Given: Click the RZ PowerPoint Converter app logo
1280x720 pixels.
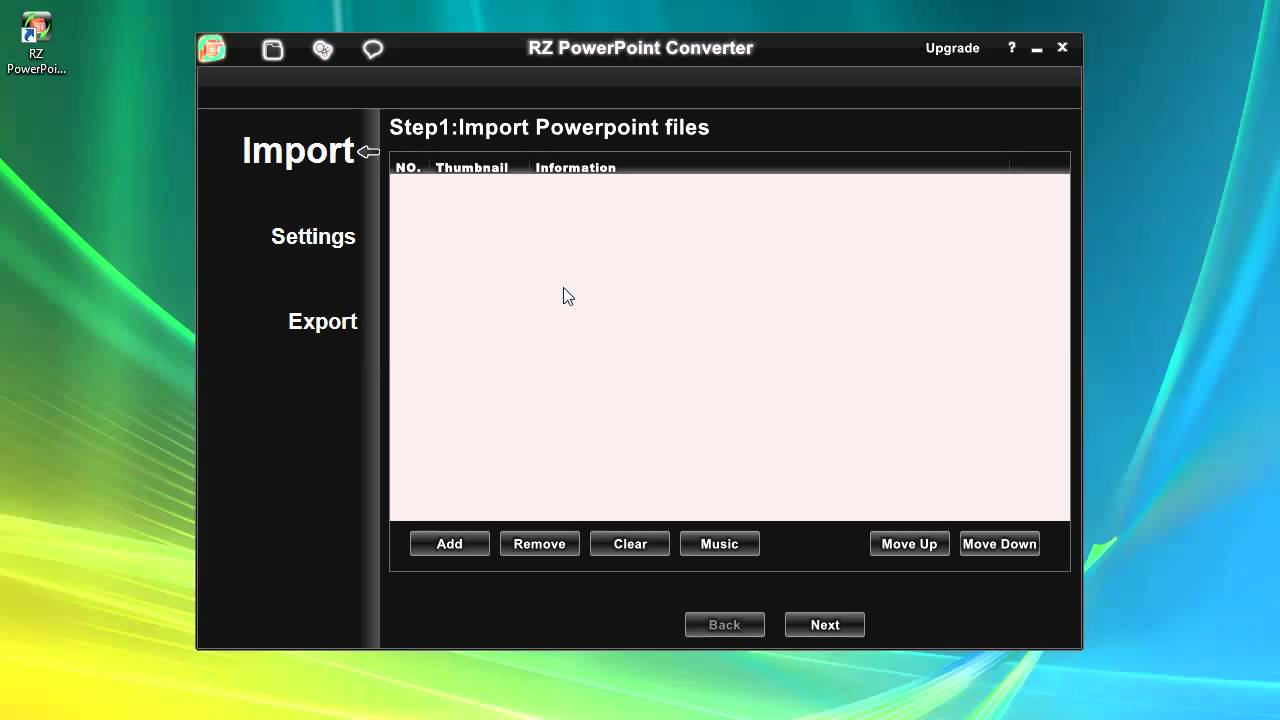Looking at the screenshot, I should click(212, 48).
